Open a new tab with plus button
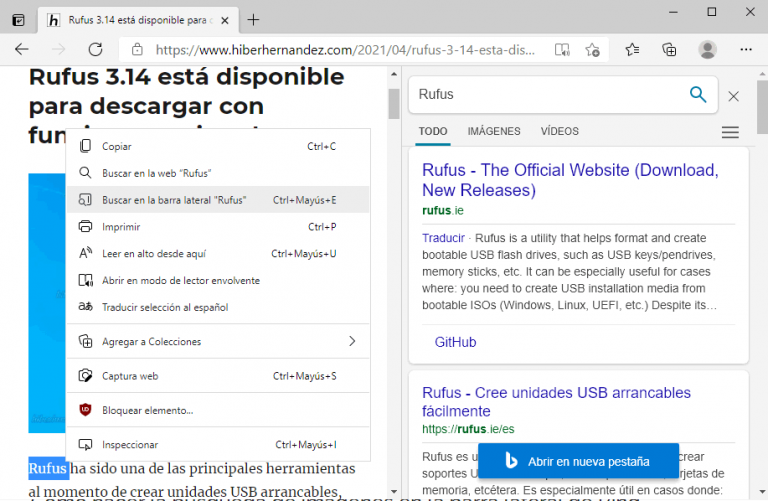 click(x=254, y=19)
